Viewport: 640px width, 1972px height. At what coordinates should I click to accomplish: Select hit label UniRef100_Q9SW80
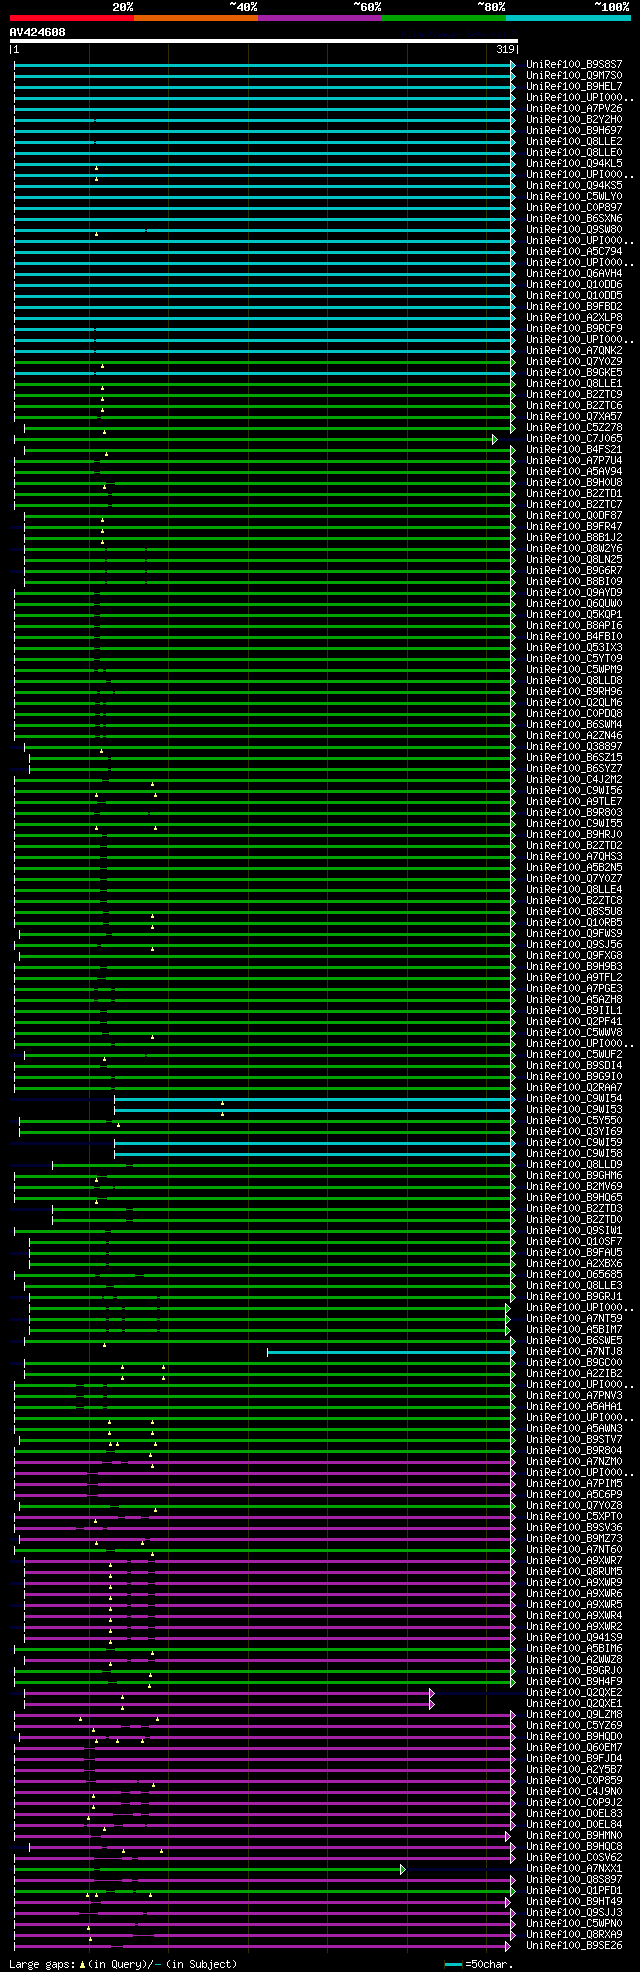[574, 229]
